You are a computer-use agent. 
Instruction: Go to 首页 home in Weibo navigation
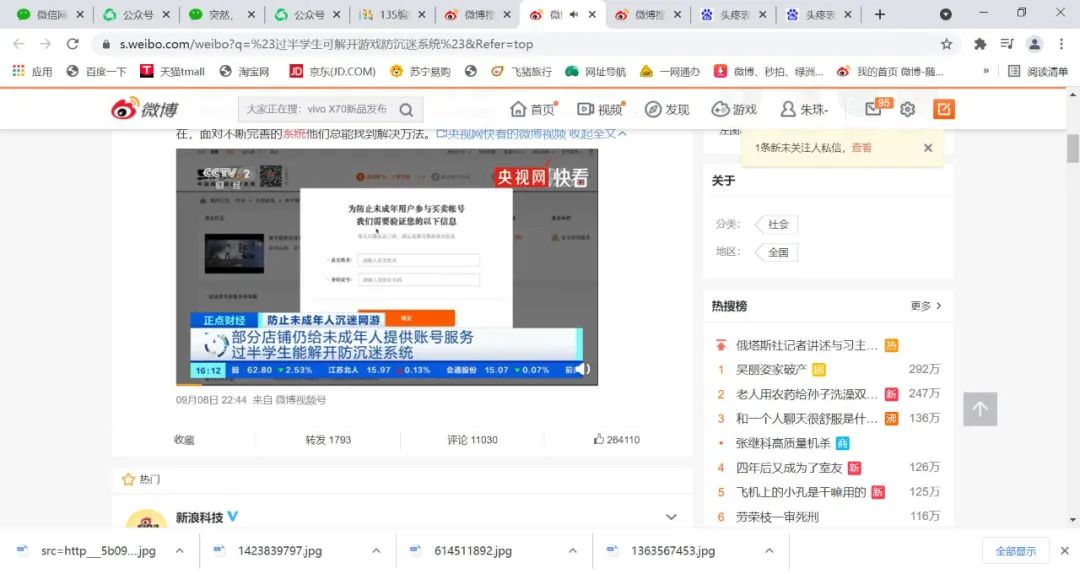533,109
